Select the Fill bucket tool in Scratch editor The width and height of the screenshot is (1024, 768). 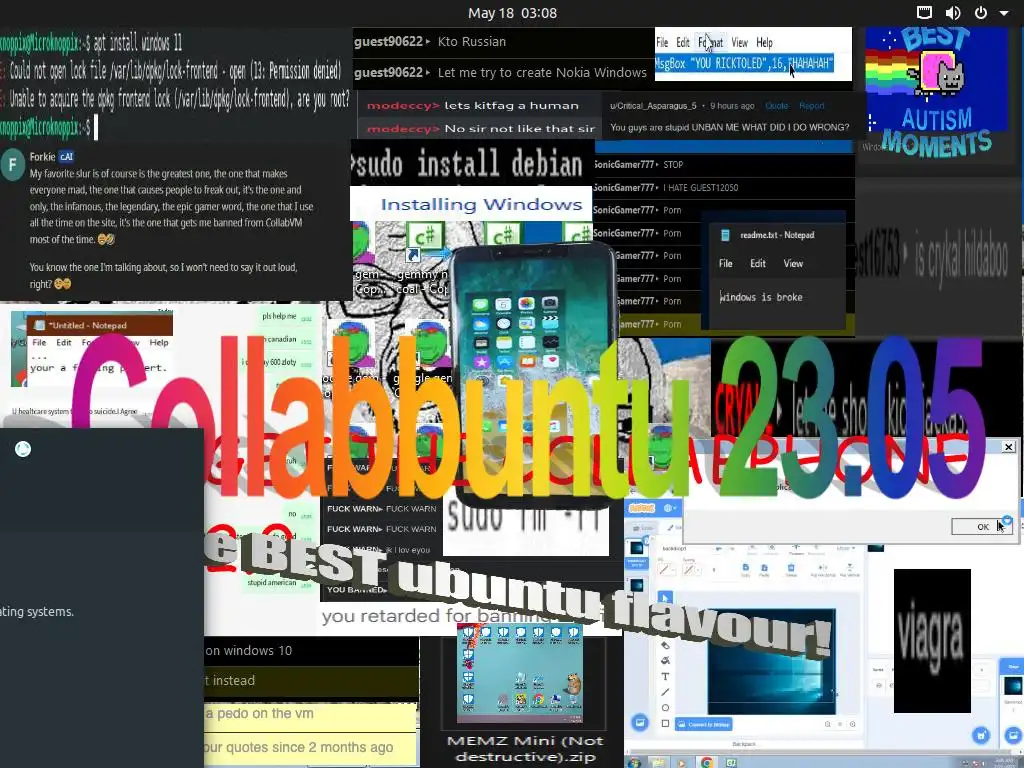(x=665, y=660)
